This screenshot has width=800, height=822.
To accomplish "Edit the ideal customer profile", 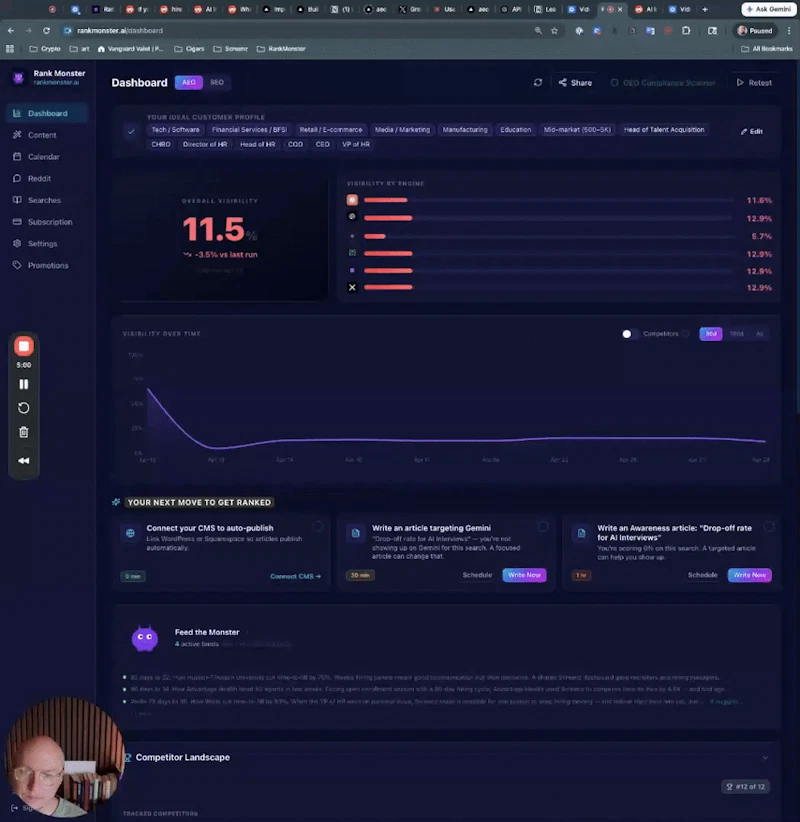I will point(752,132).
